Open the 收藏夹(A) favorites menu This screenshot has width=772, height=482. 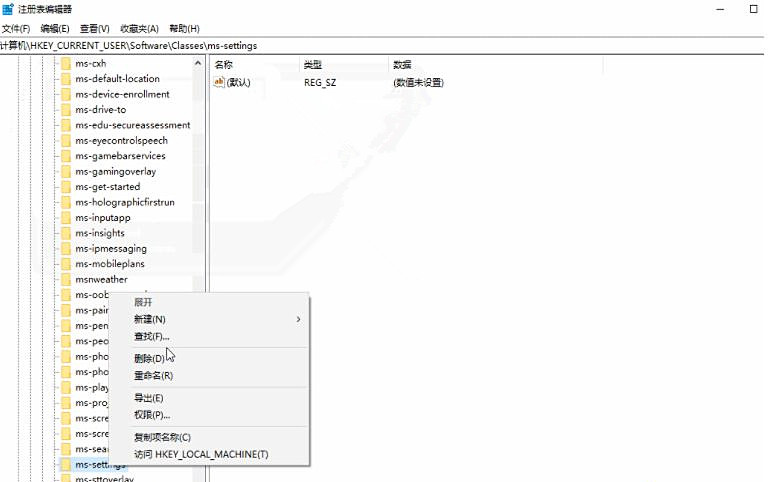point(139,29)
